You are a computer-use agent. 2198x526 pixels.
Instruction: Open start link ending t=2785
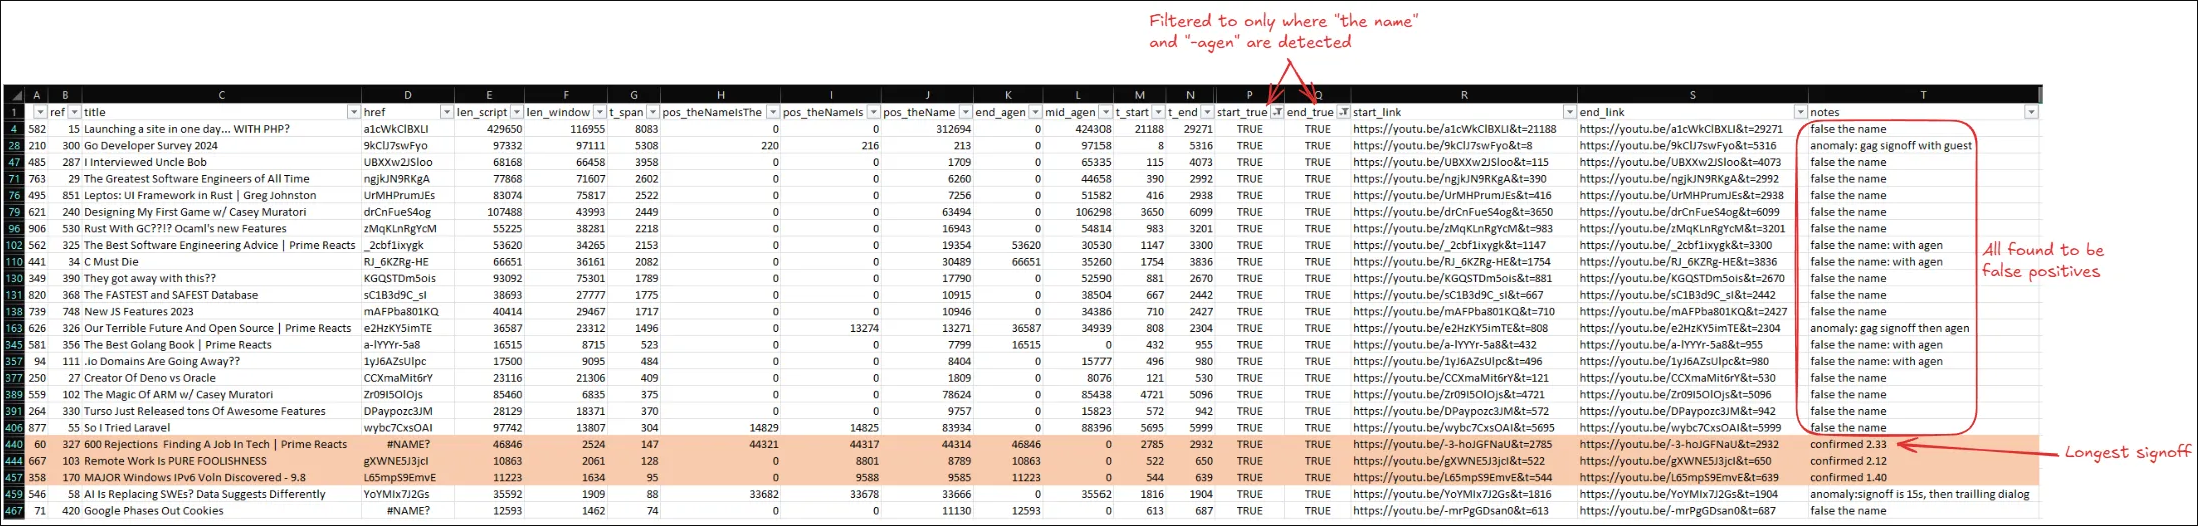[1452, 444]
